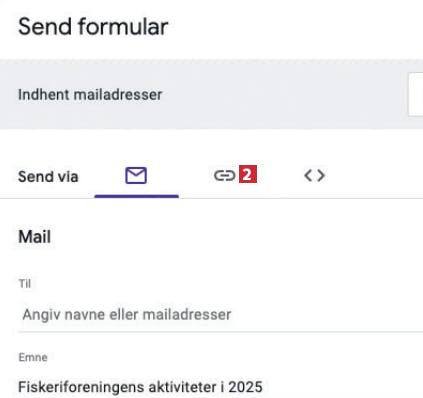Click the 'Indhent mailadresser' label text
This screenshot has height=398, width=423.
90,95
